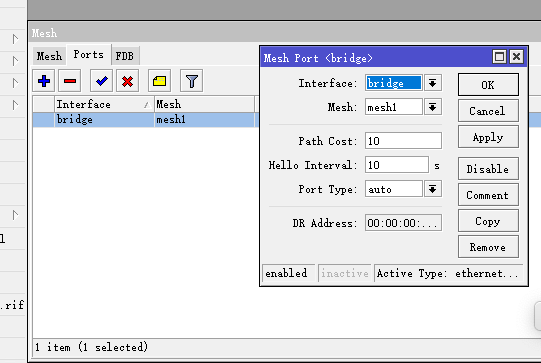
Task: Close the Mesh Port bridge dialog
Action: (x=517, y=57)
